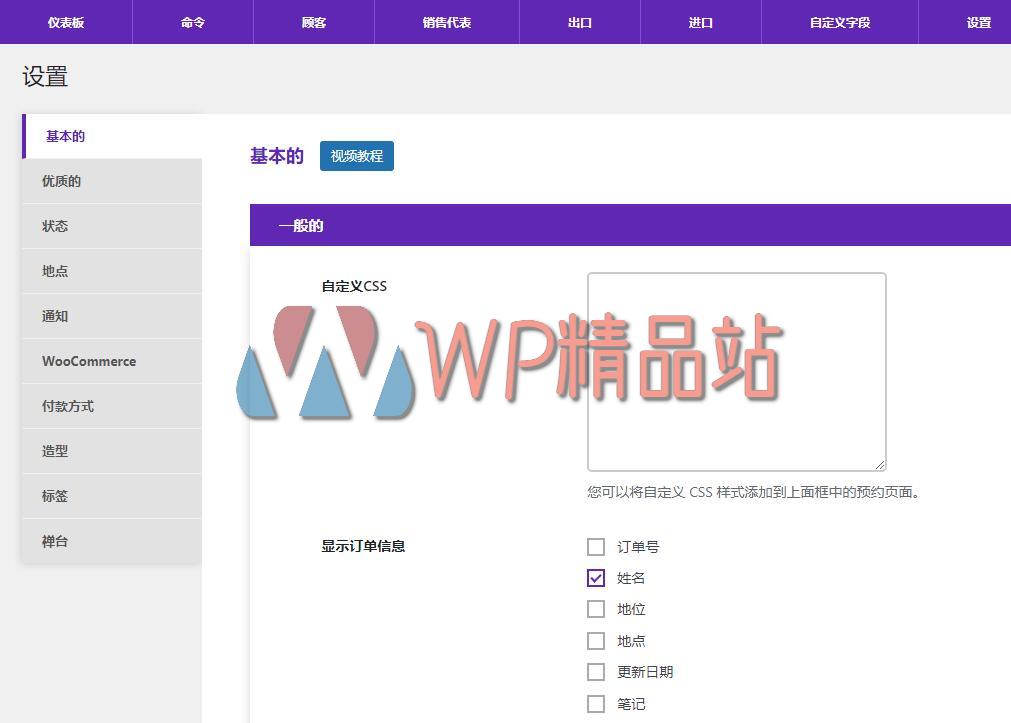Click inside the 自定义CSS text area
This screenshot has width=1011, height=723.
(x=736, y=370)
